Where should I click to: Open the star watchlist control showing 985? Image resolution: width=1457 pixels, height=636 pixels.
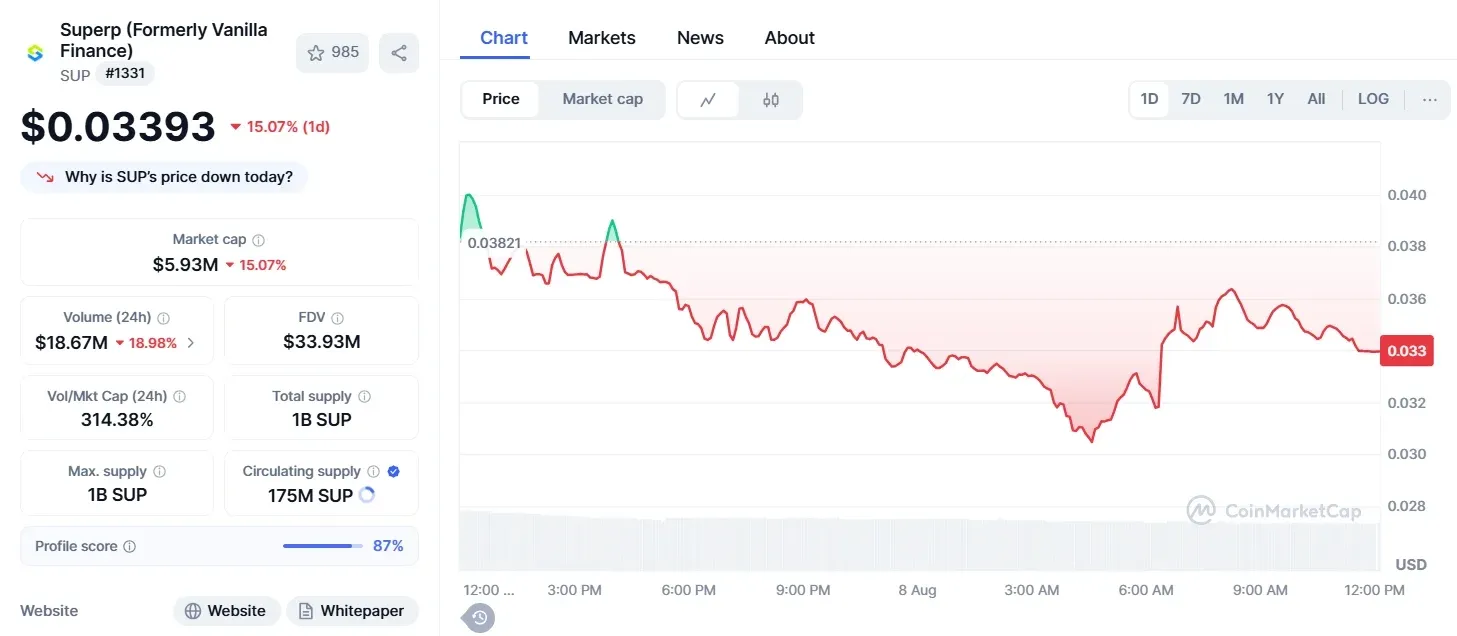(x=332, y=52)
